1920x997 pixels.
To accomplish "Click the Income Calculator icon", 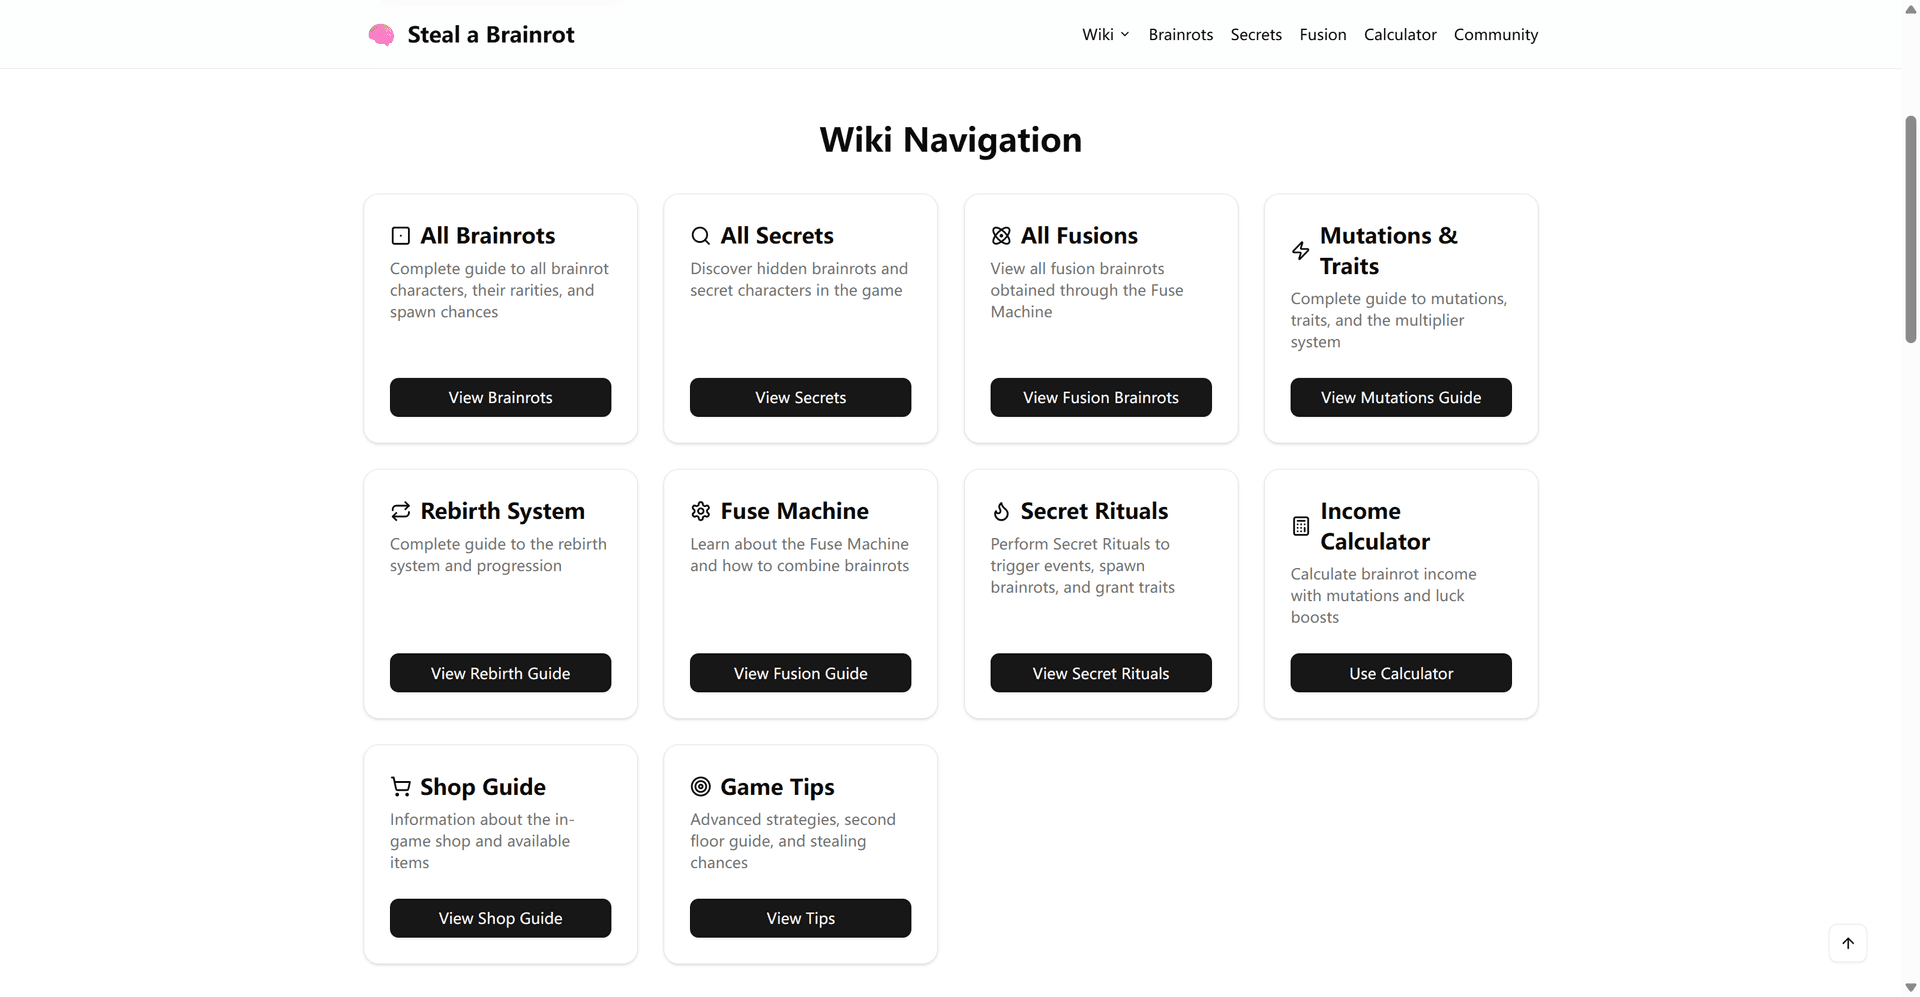I will tap(1300, 526).
